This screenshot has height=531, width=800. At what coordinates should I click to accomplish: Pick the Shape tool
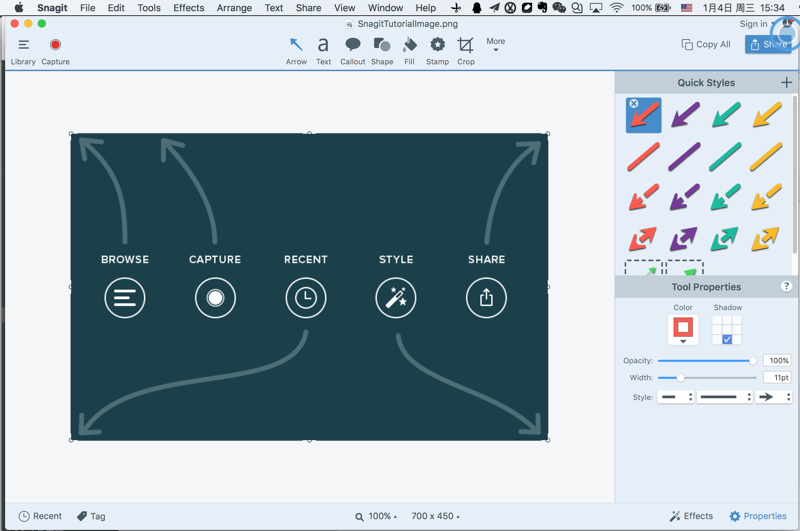[382, 50]
